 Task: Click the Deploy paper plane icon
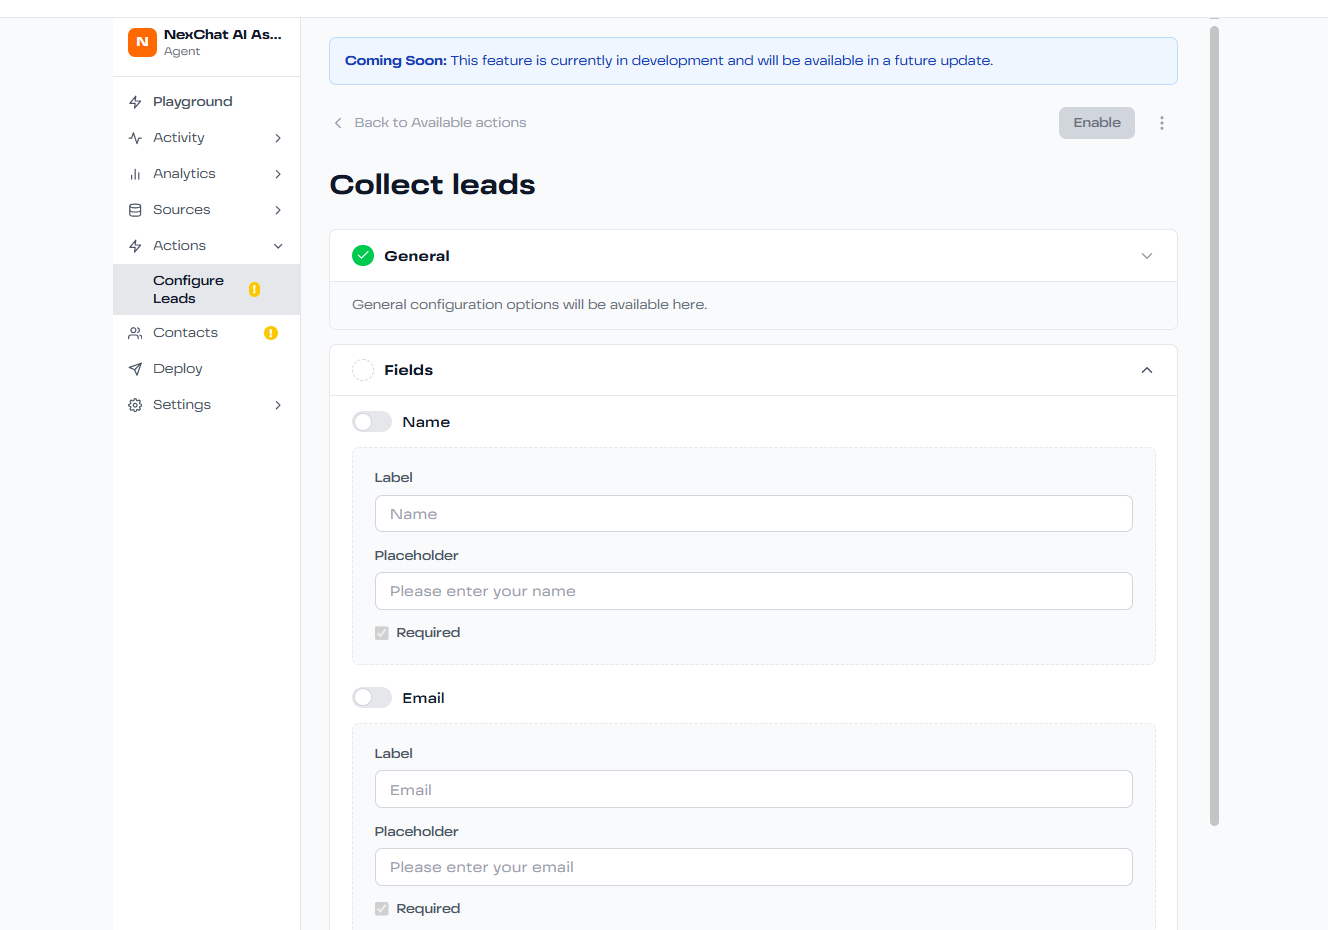135,369
